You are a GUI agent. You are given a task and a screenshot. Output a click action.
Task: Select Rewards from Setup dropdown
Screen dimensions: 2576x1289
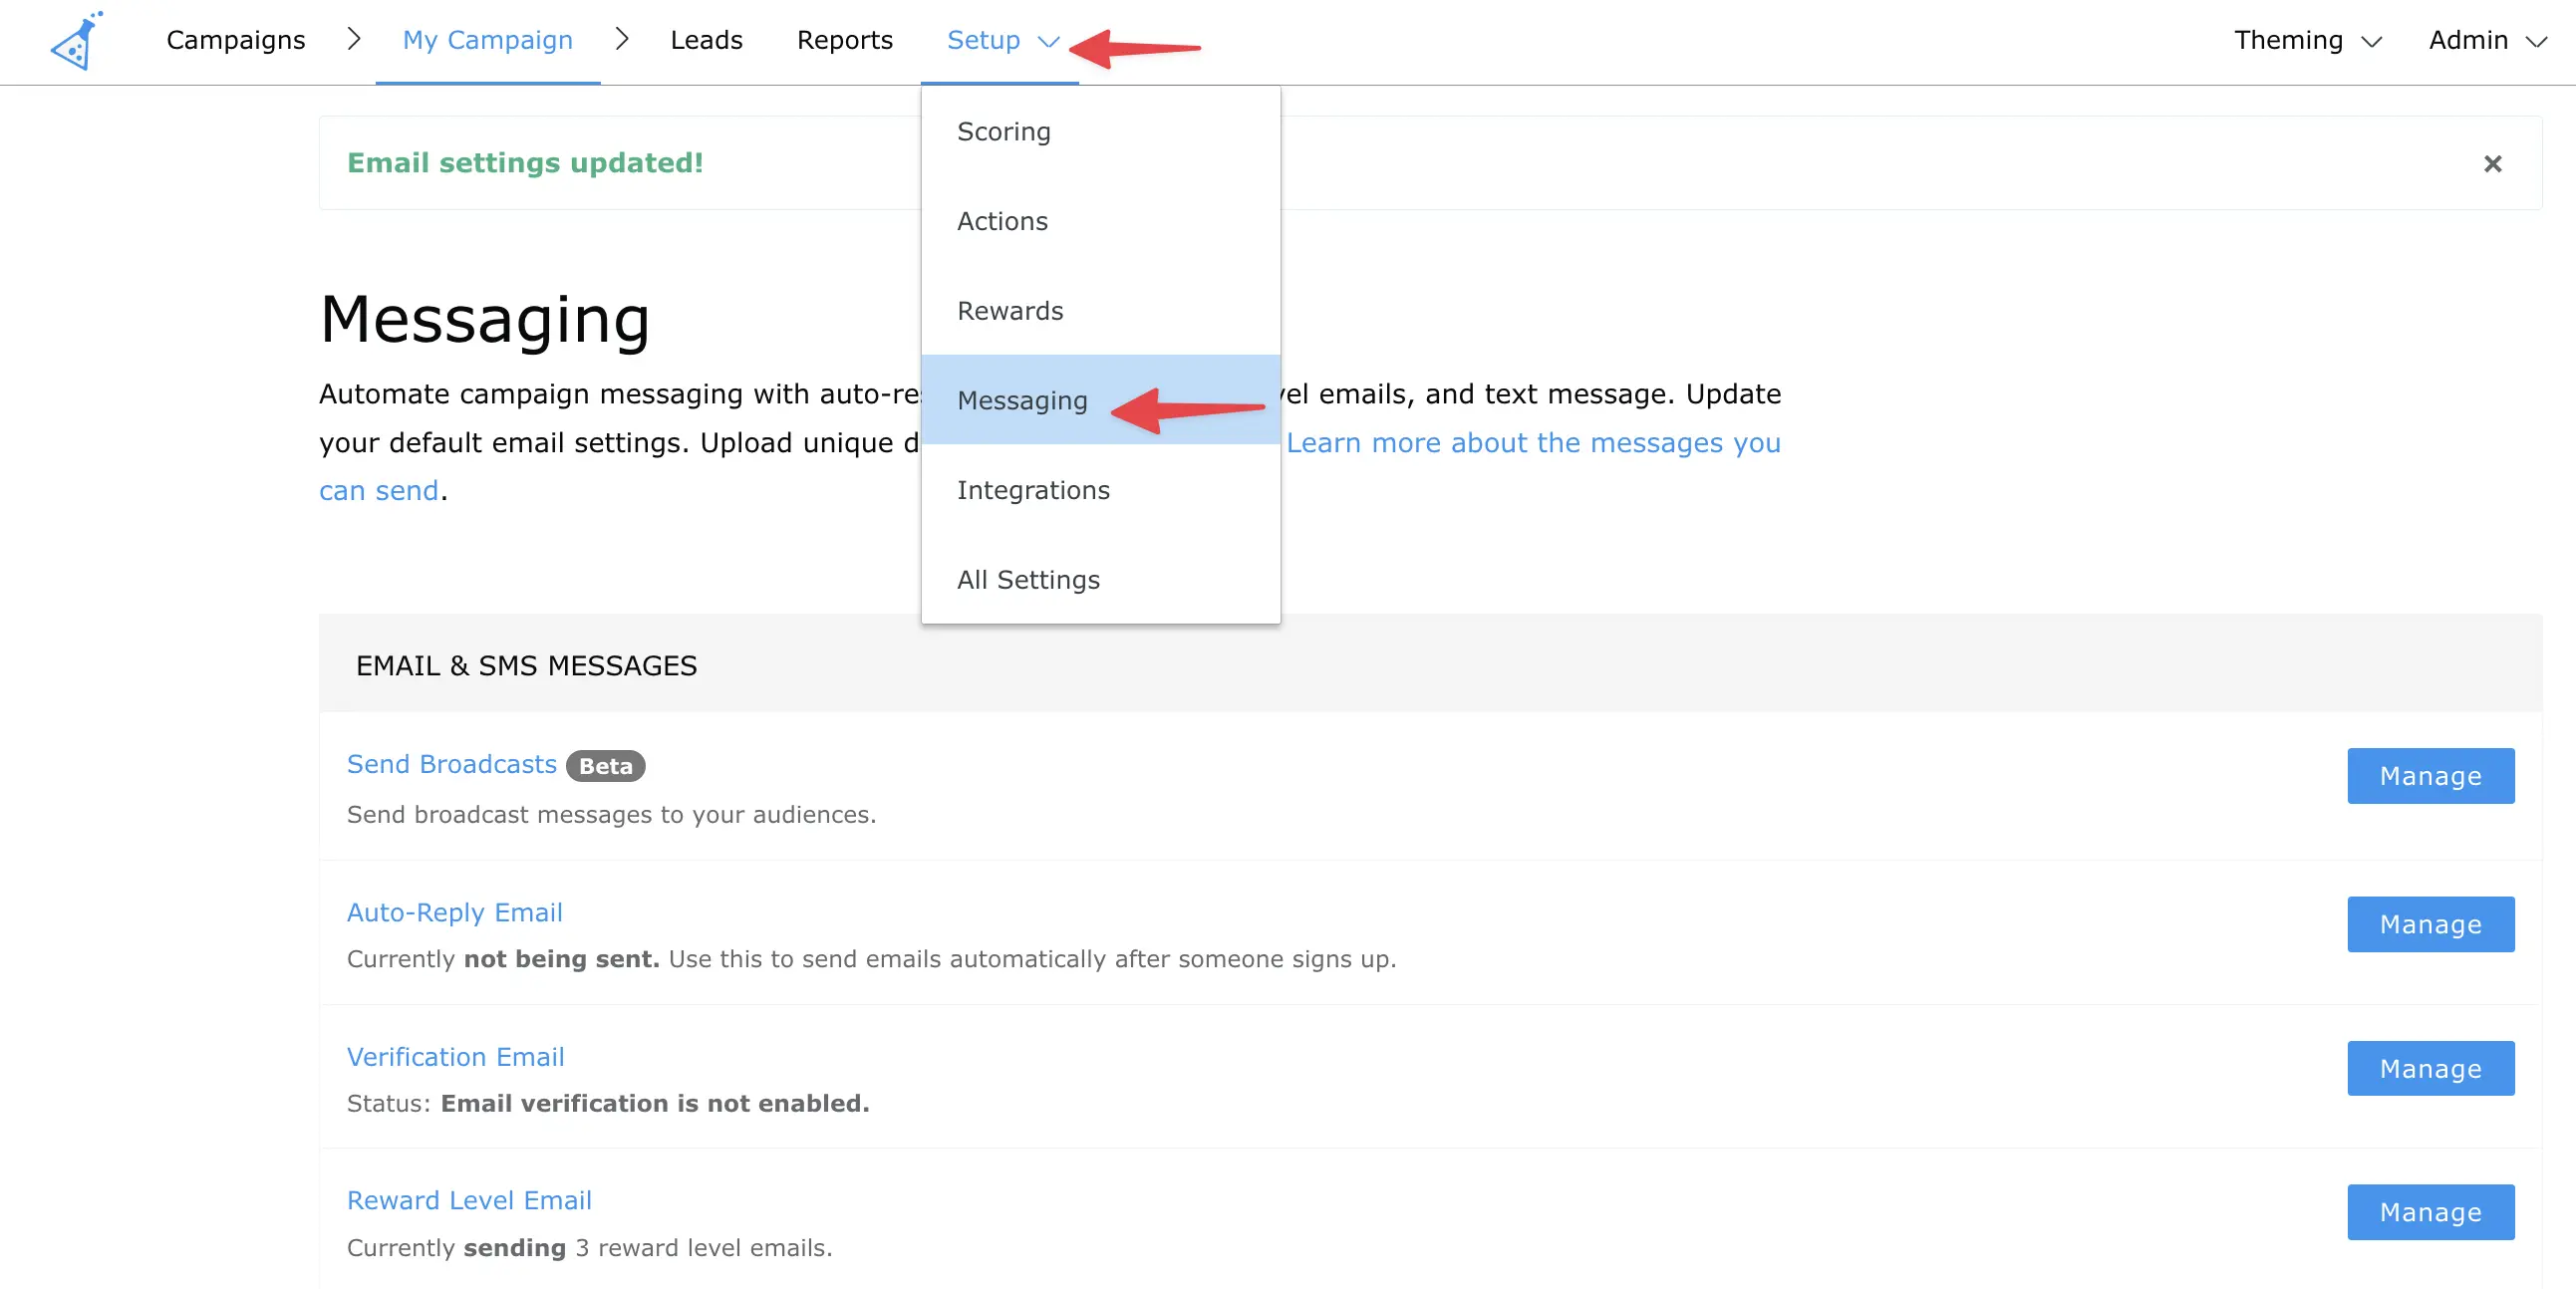click(1009, 311)
